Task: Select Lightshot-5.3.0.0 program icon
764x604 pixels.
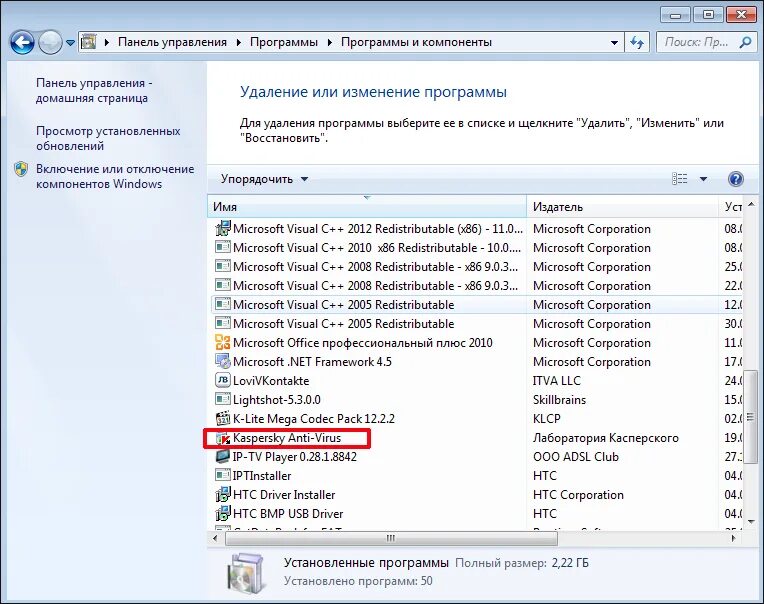Action: [x=223, y=399]
